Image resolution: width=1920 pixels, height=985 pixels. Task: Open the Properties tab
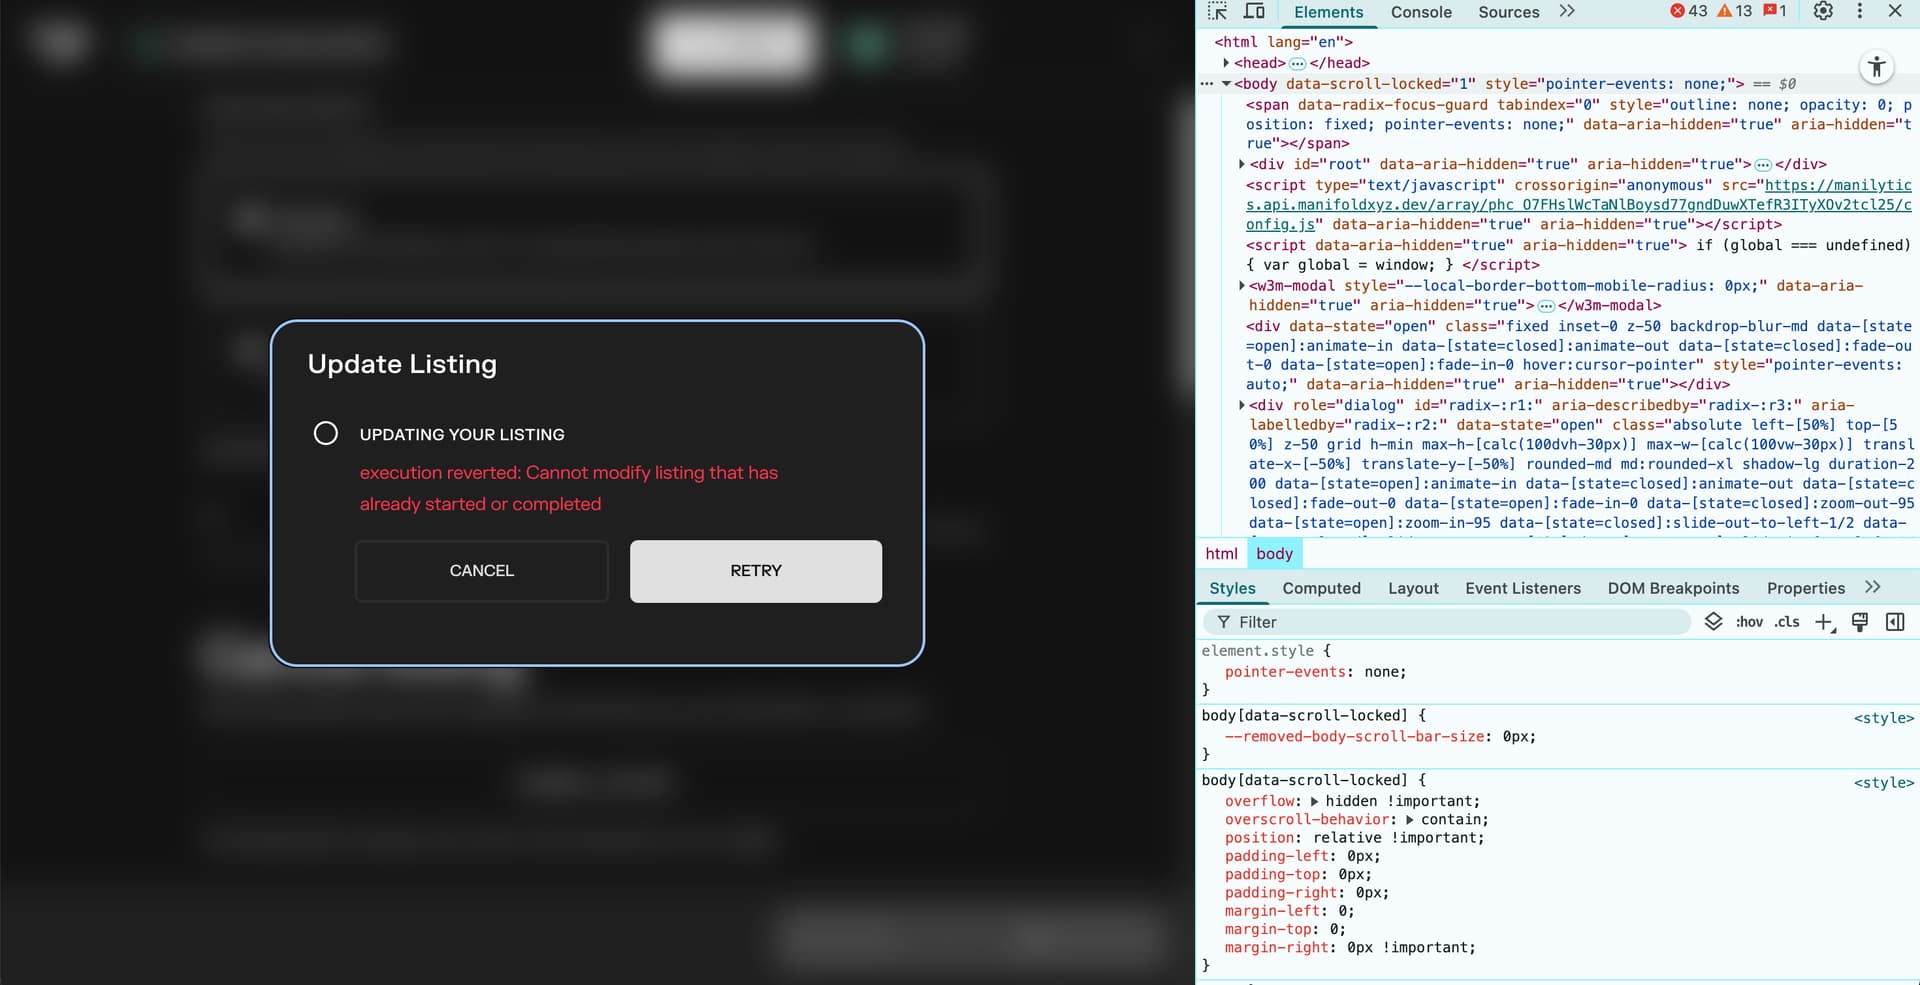click(x=1805, y=589)
